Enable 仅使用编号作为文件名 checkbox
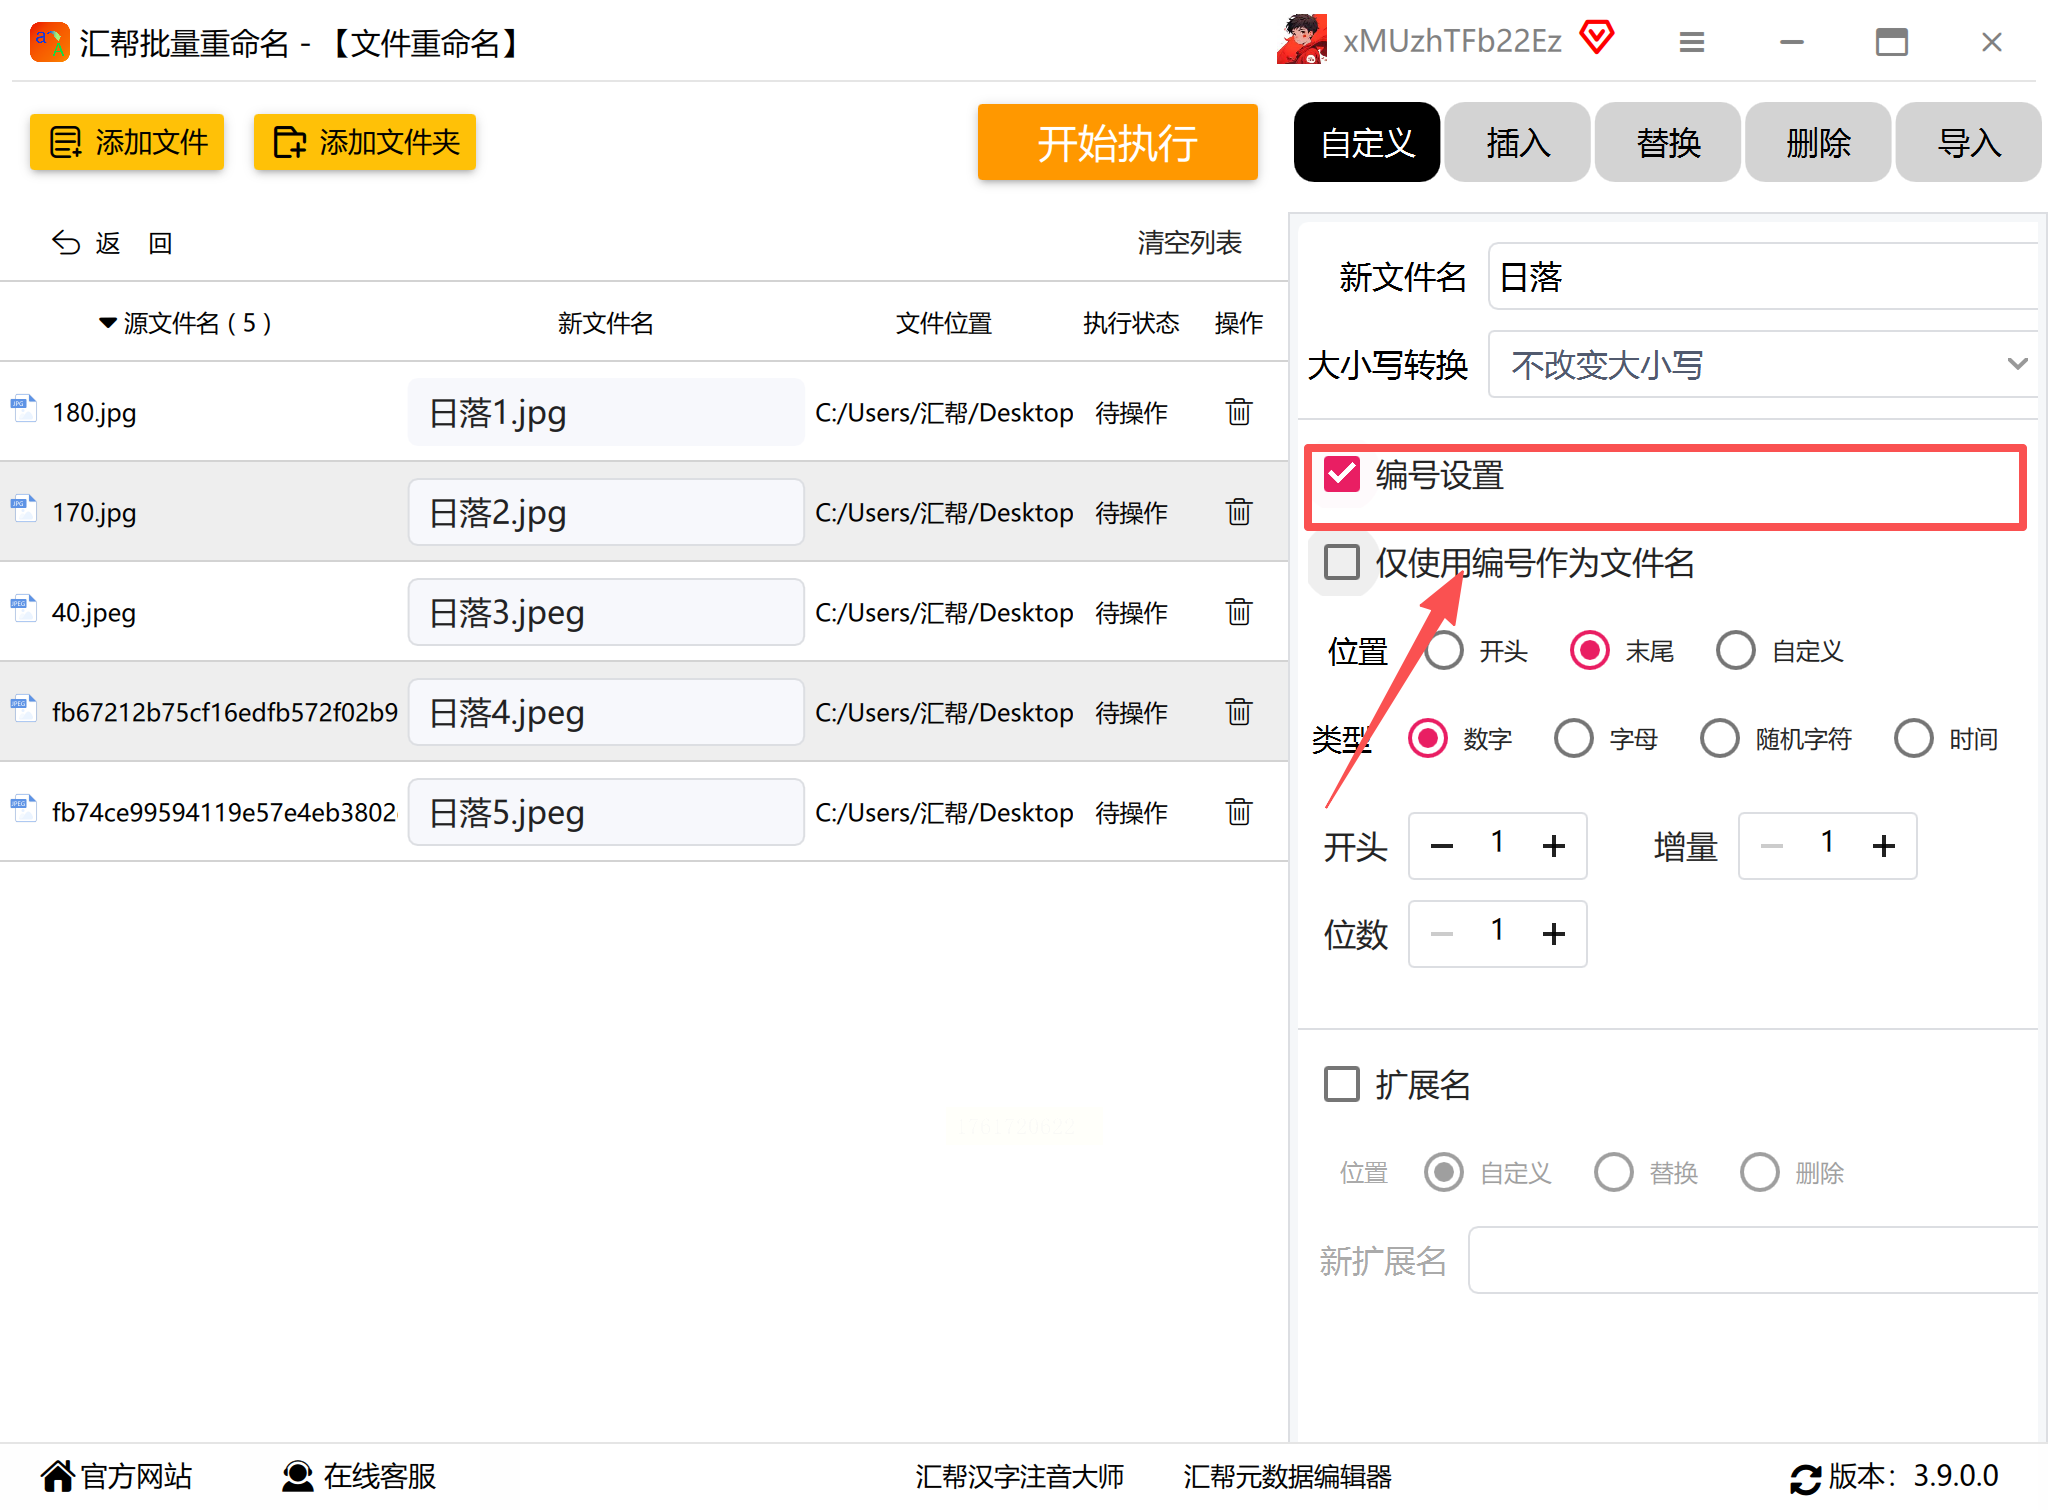Viewport: 2048px width, 1510px height. click(1341, 562)
